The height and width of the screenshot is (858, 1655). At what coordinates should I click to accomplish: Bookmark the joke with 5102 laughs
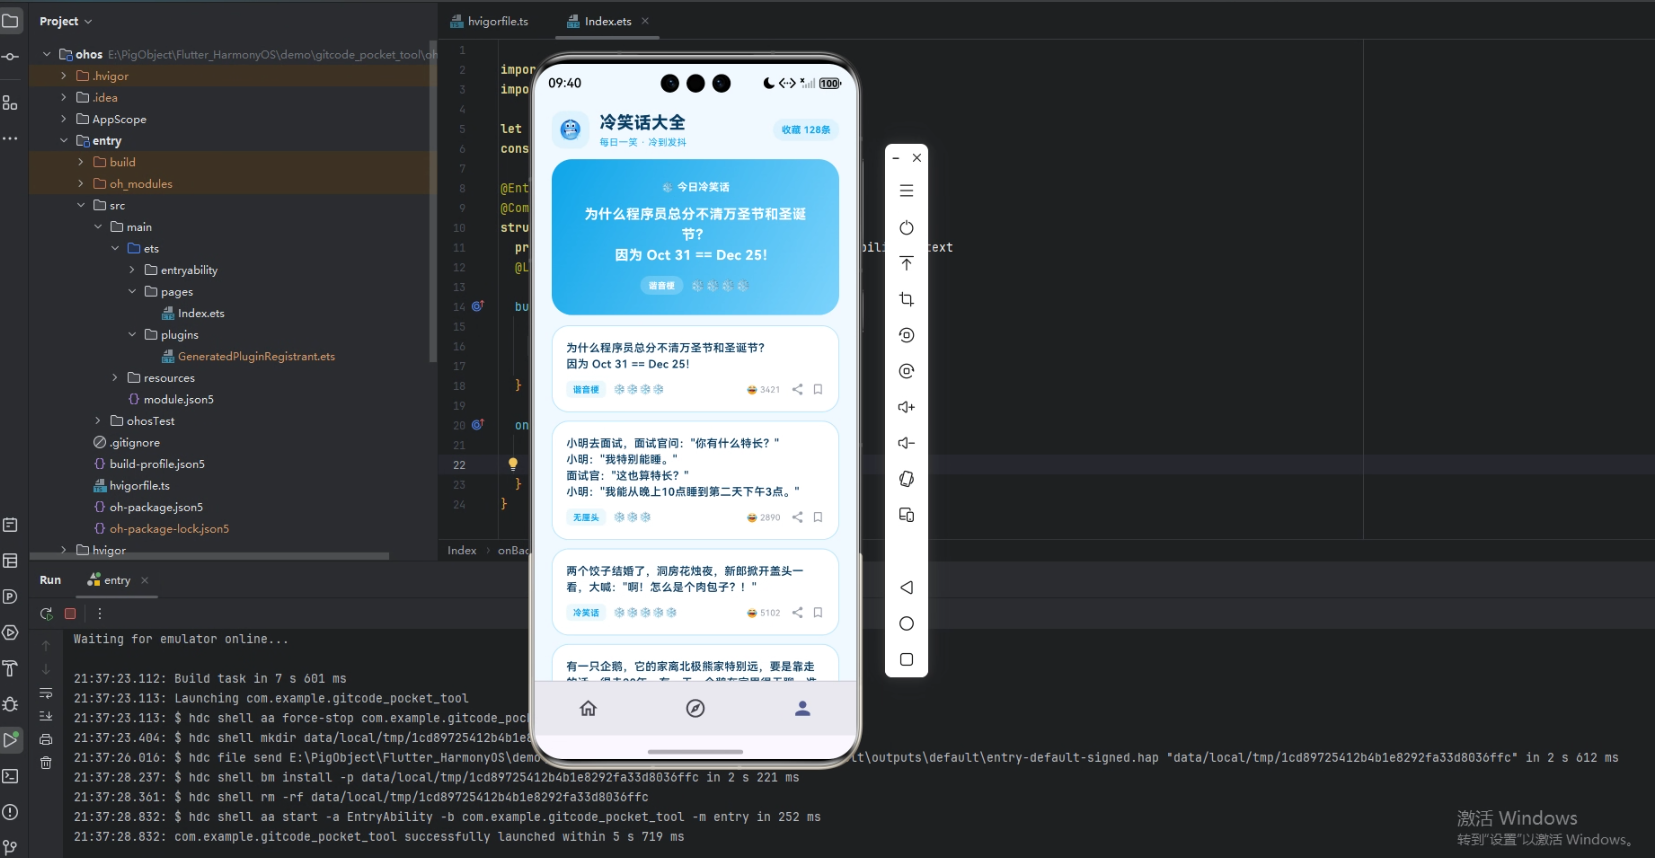[x=818, y=613]
